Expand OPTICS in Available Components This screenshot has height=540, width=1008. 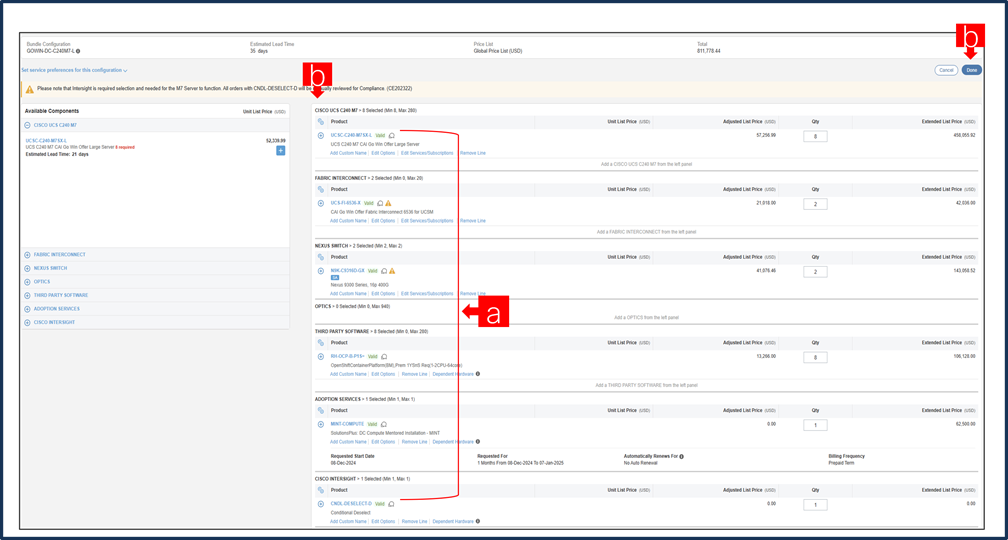[28, 282]
